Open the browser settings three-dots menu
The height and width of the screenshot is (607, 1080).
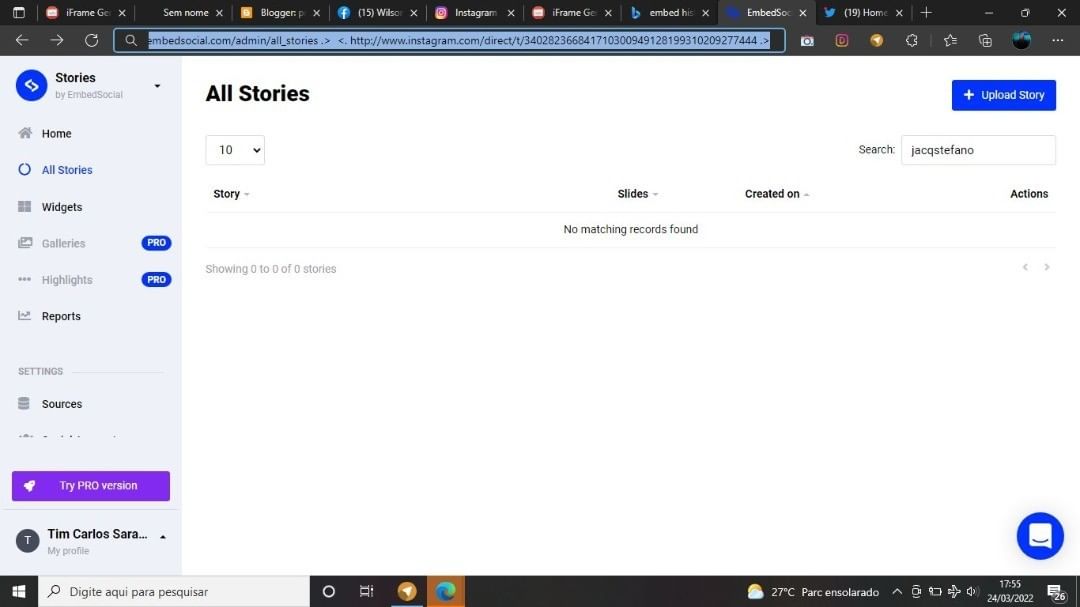[1058, 41]
